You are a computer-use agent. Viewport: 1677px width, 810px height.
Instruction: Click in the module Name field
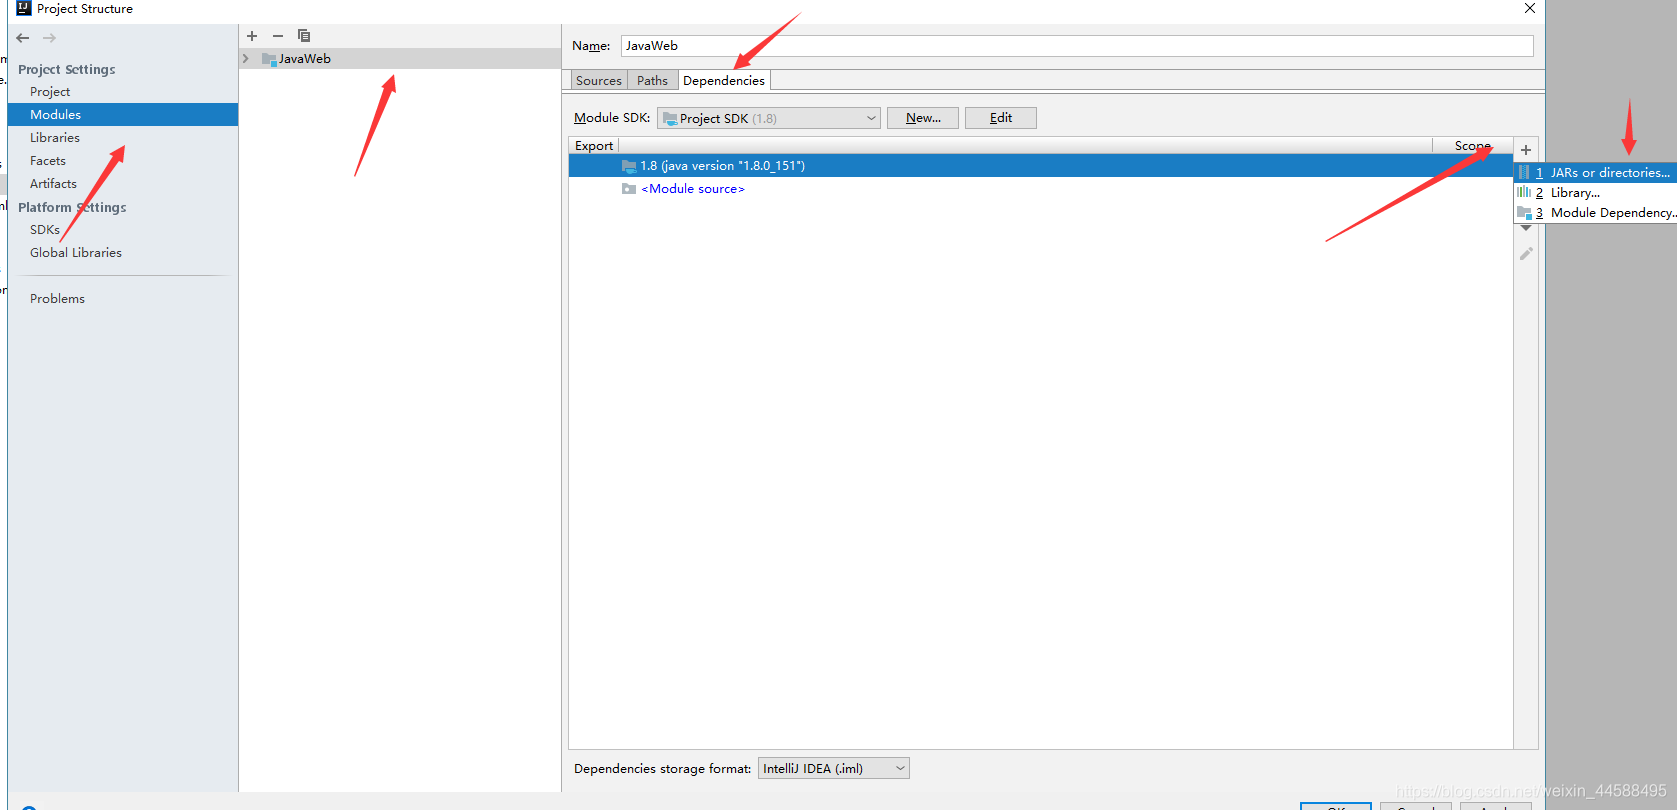[x=1077, y=46]
